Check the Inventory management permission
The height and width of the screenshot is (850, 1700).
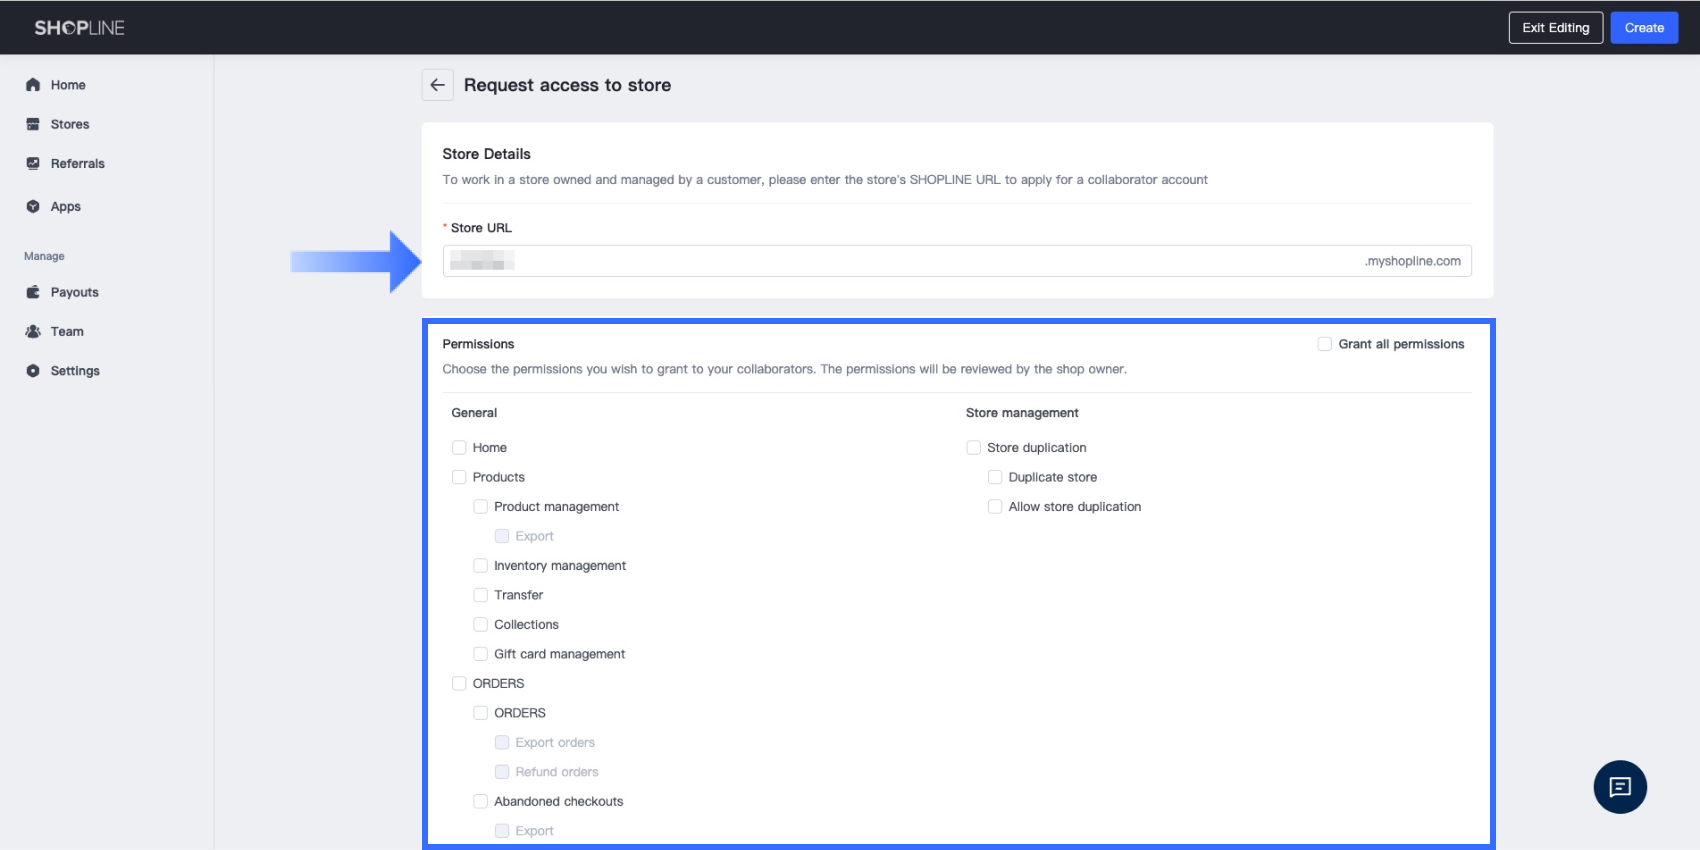pyautogui.click(x=480, y=566)
